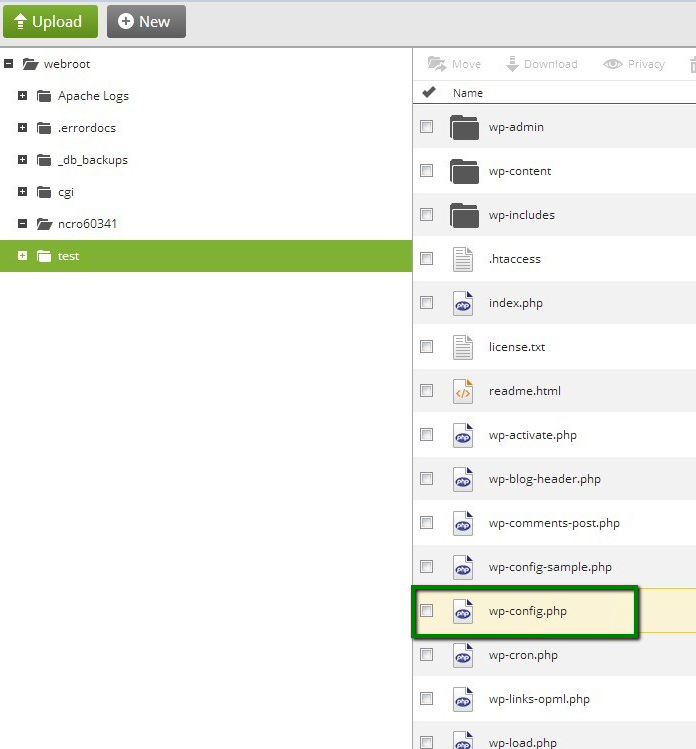Image resolution: width=696 pixels, height=749 pixels.
Task: Click the .htaccess document icon
Action: 463,259
